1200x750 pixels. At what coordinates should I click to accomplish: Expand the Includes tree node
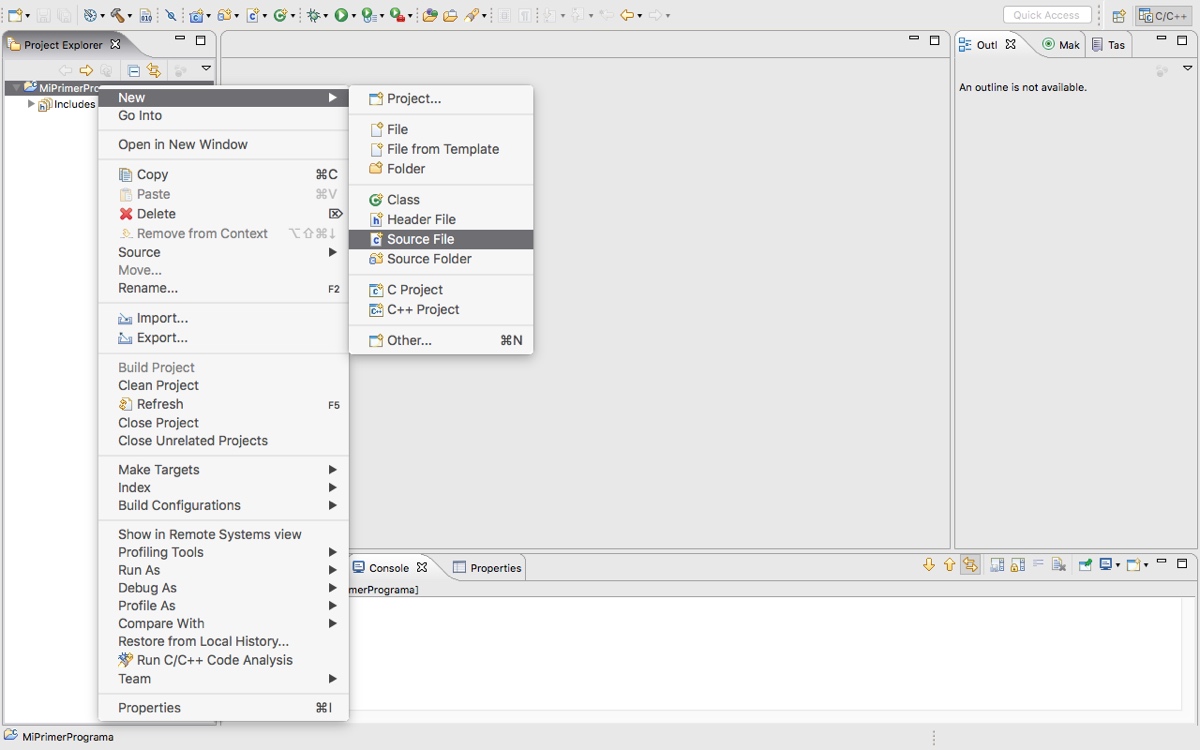(x=31, y=104)
